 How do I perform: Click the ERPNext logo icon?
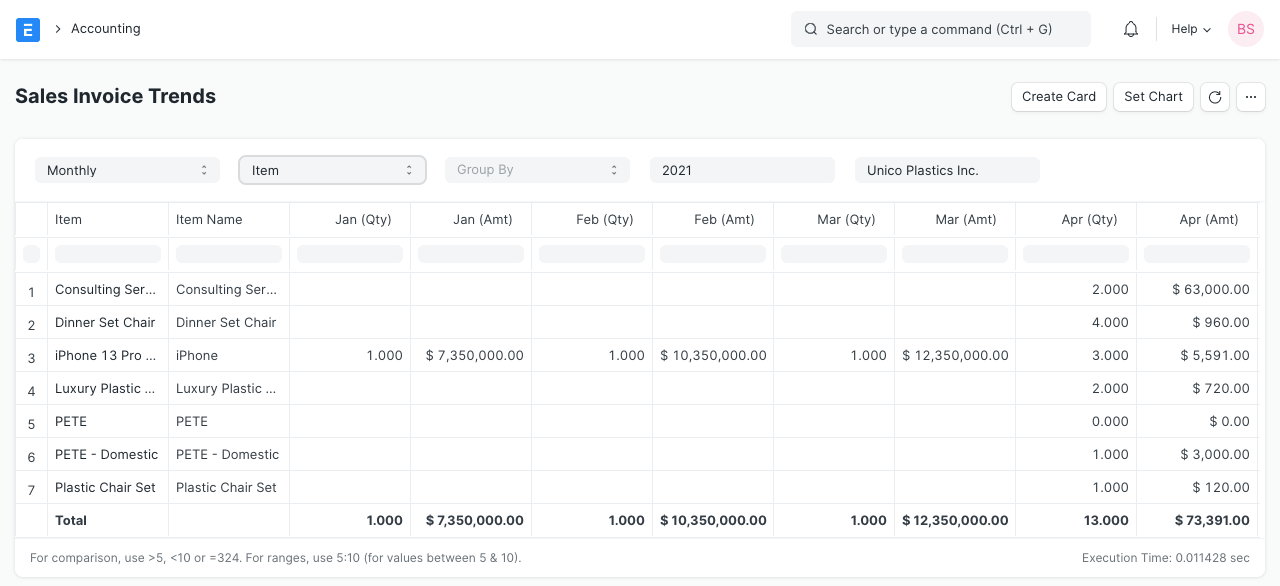pos(28,29)
